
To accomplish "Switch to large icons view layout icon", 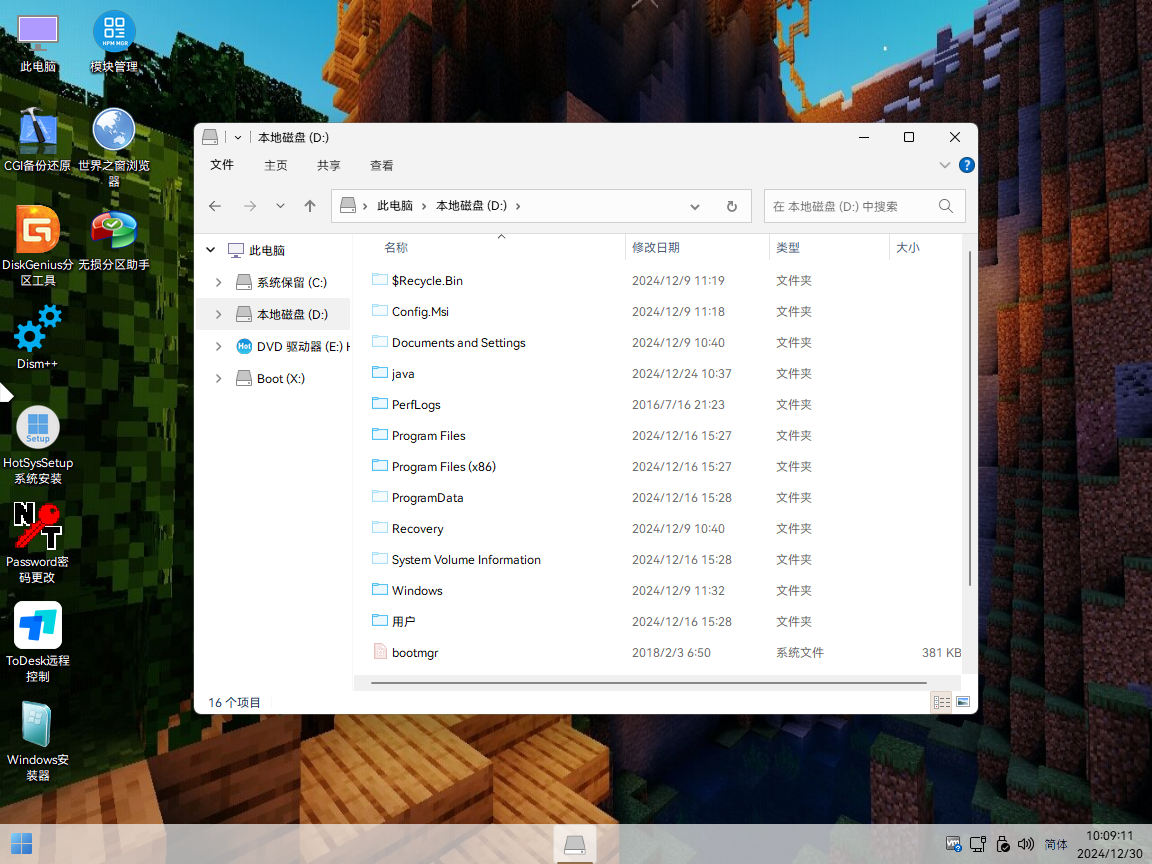I will [962, 702].
